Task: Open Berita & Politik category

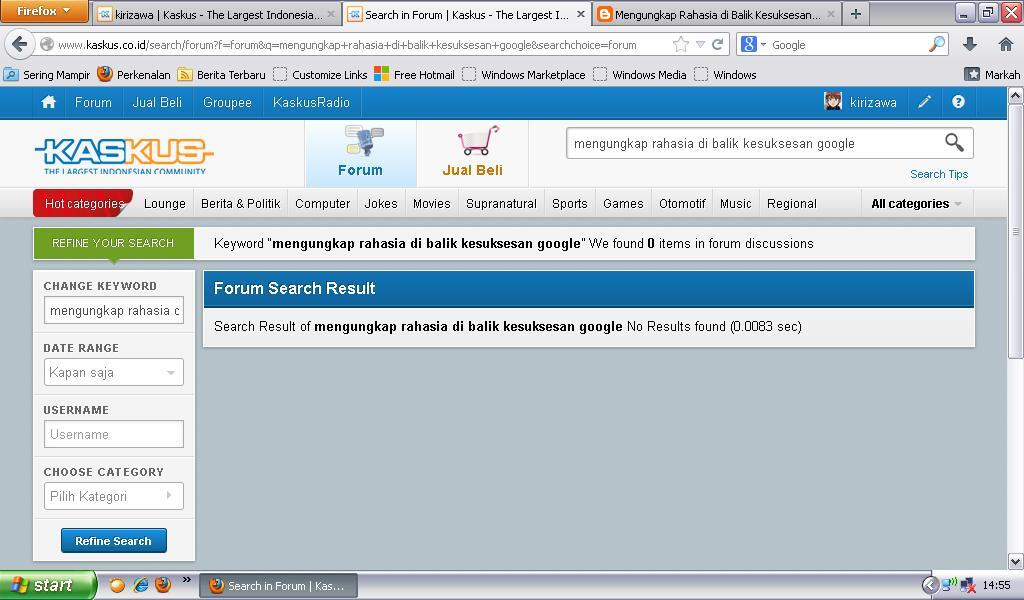Action: 240,204
